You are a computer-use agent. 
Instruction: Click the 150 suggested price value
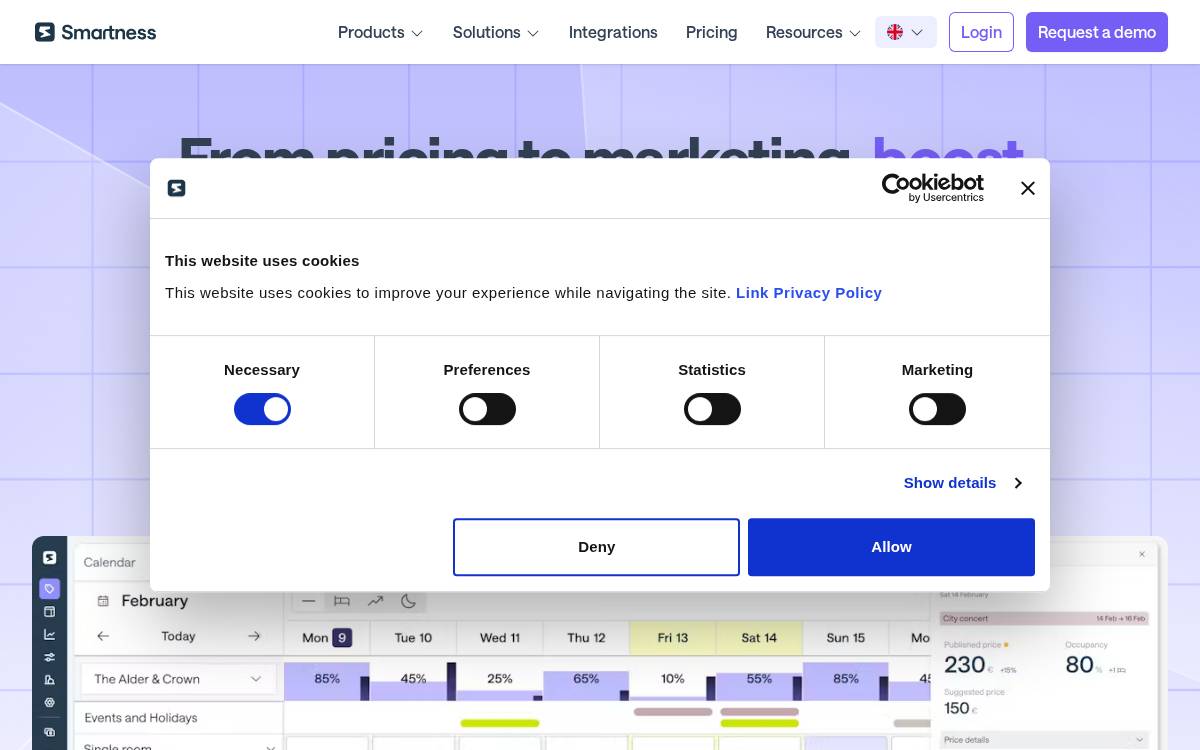(x=957, y=708)
